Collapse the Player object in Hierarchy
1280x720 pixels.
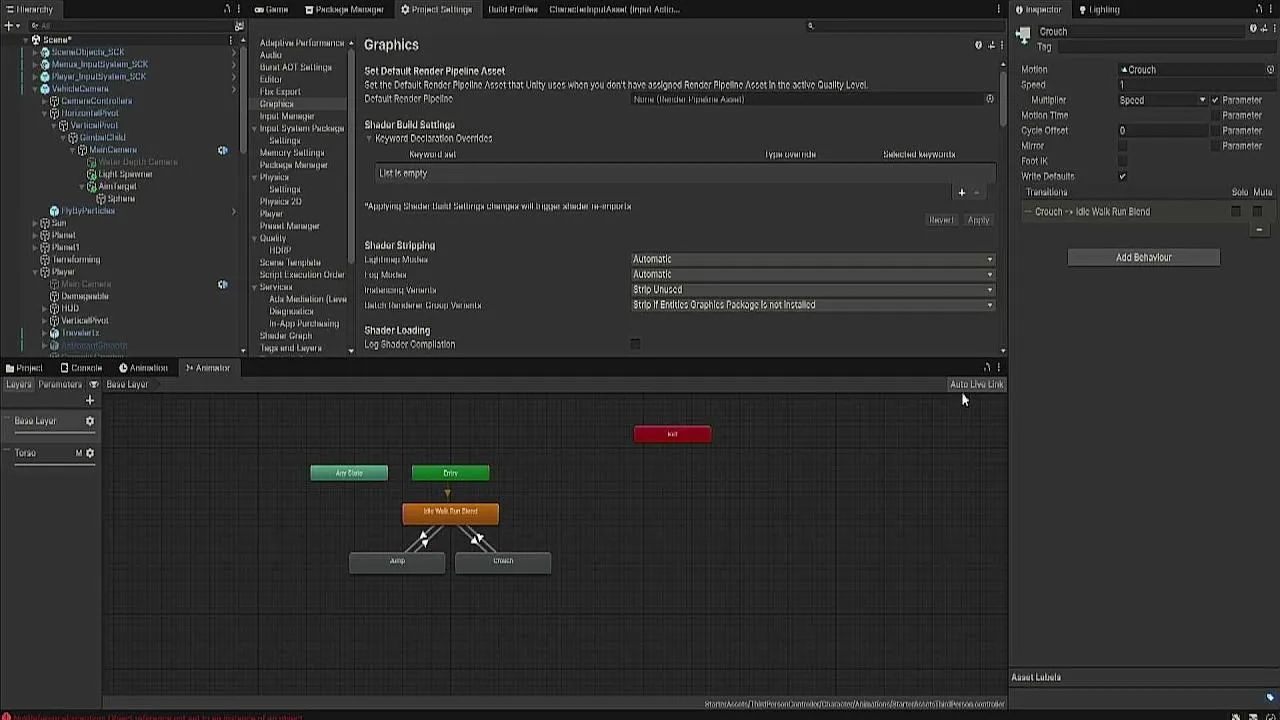pyautogui.click(x=35, y=272)
